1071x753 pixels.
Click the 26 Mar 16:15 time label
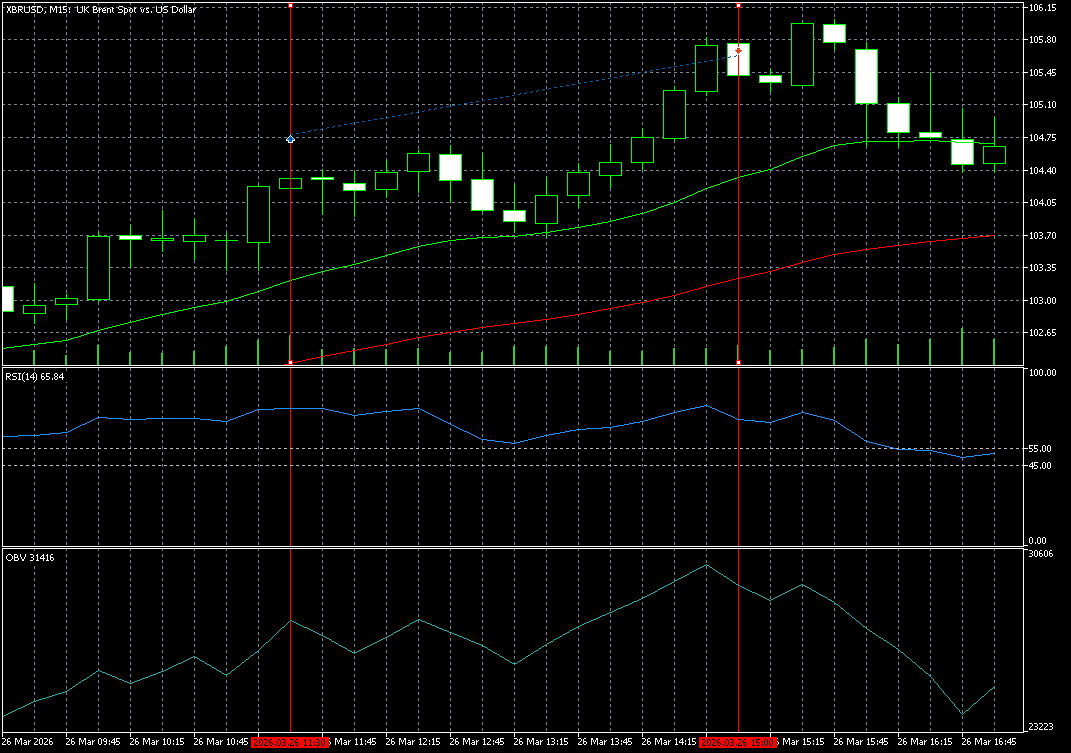(x=926, y=742)
